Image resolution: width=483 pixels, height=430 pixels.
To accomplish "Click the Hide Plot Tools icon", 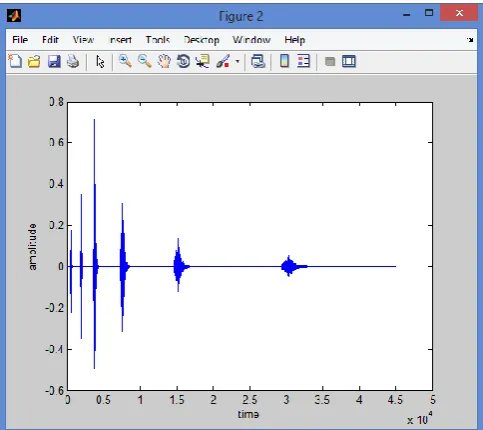I will point(330,62).
